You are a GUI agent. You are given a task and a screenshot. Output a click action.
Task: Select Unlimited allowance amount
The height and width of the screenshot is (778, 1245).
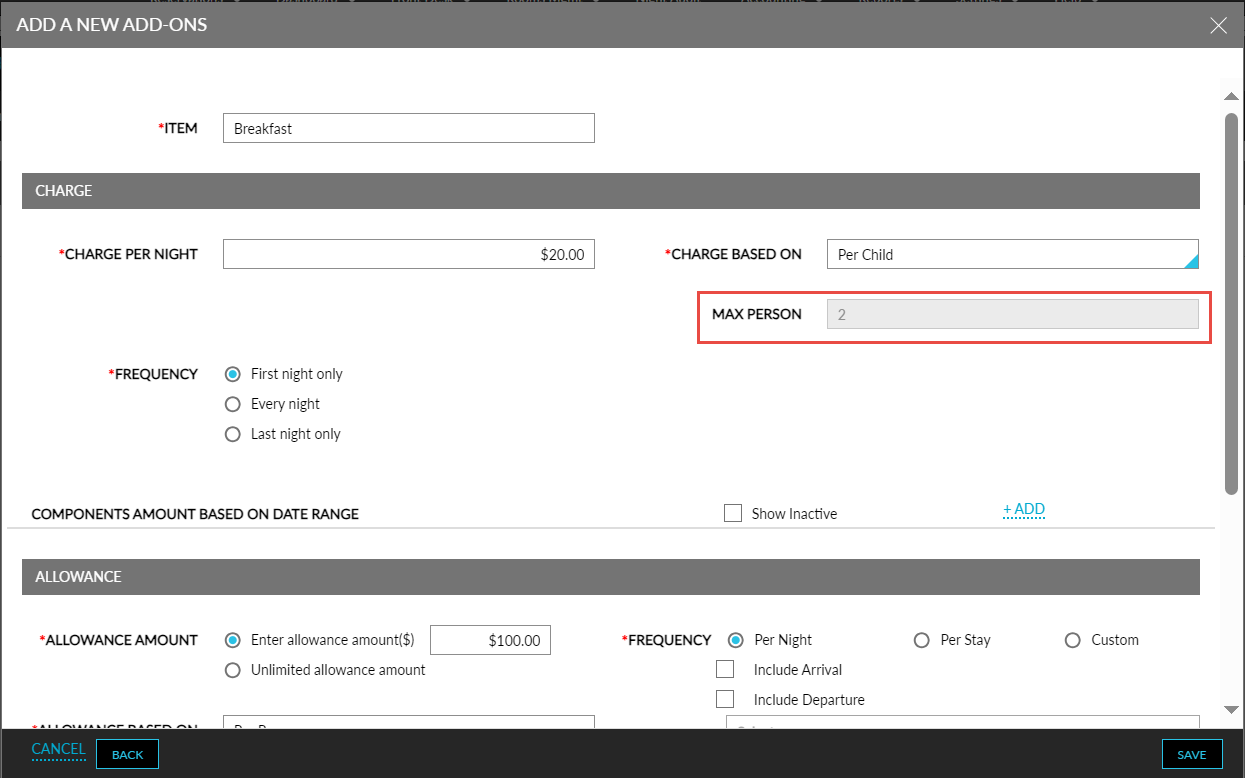click(x=232, y=669)
